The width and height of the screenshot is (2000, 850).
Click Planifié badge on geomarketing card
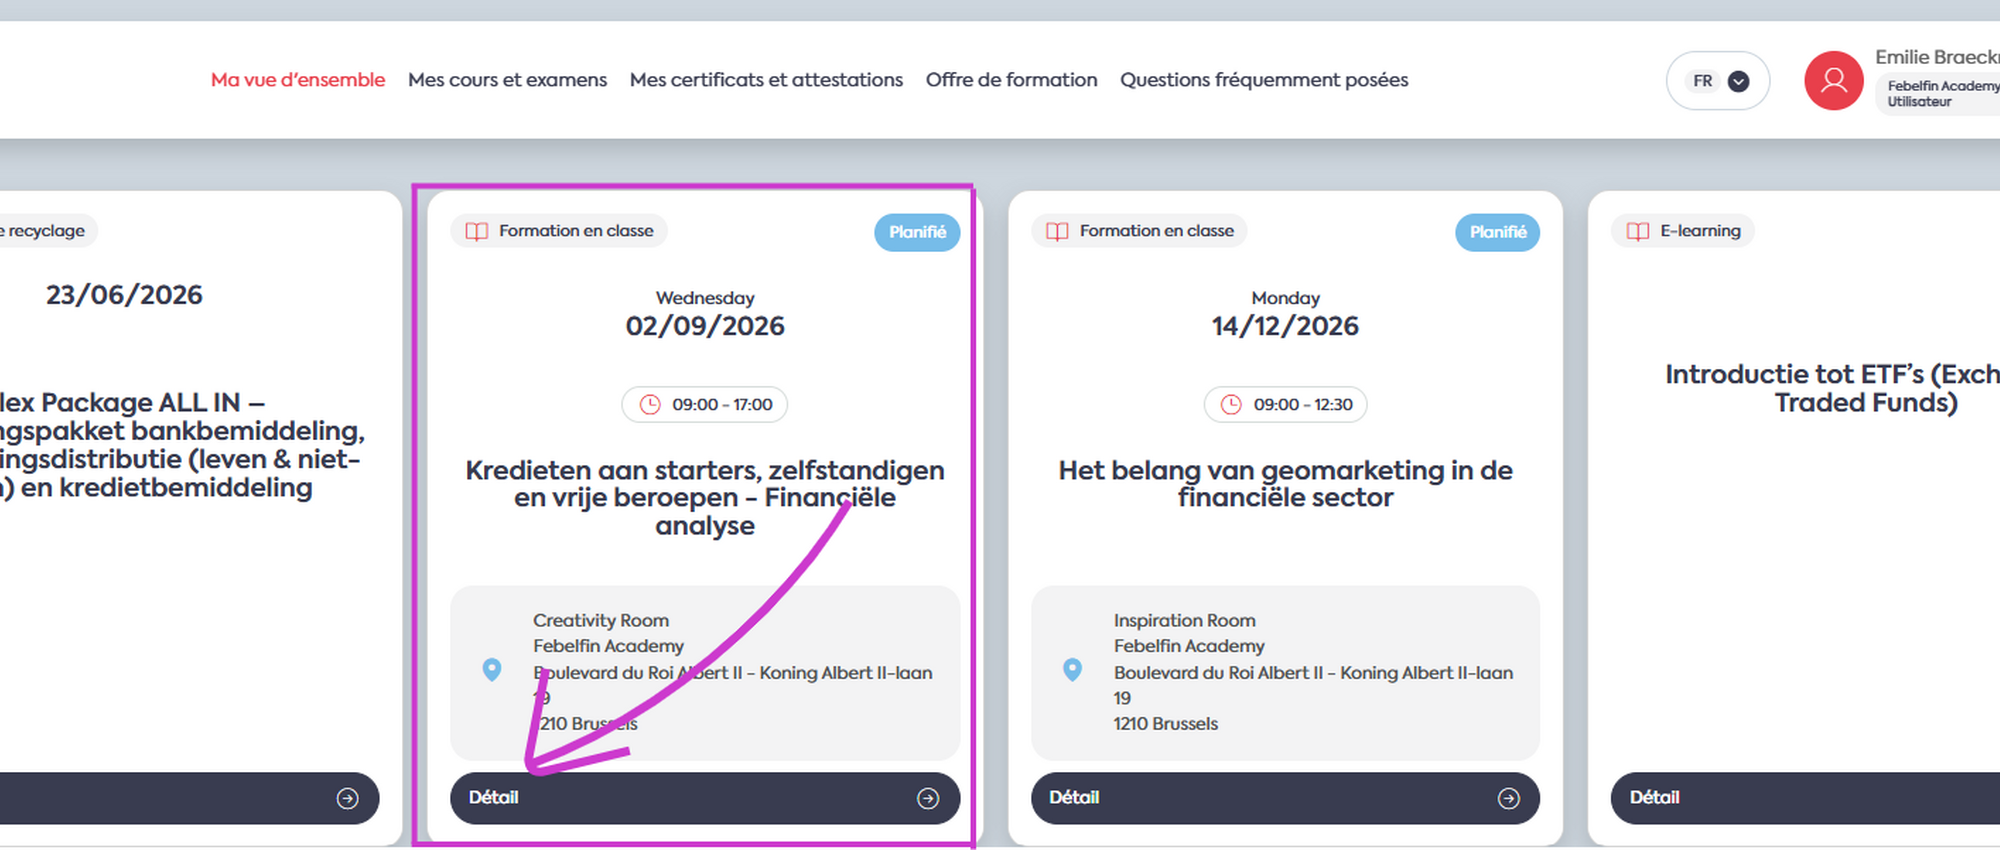click(1497, 232)
